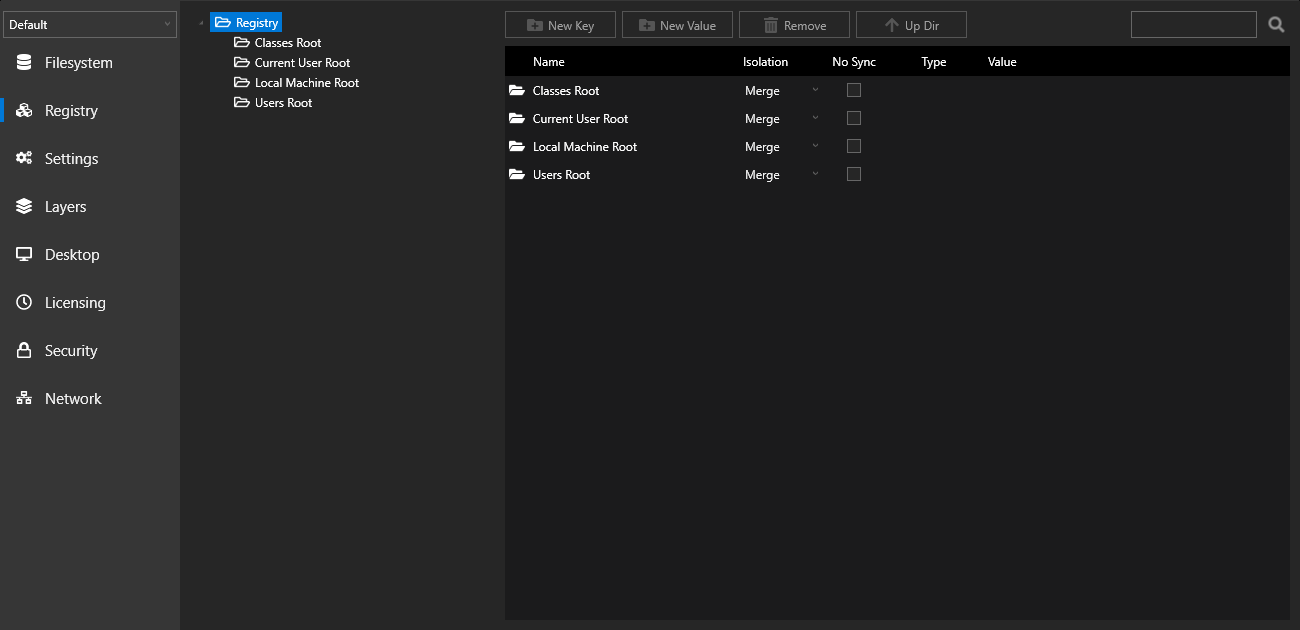This screenshot has width=1300, height=630.
Task: Open the Default configuration dropdown
Action: click(90, 25)
